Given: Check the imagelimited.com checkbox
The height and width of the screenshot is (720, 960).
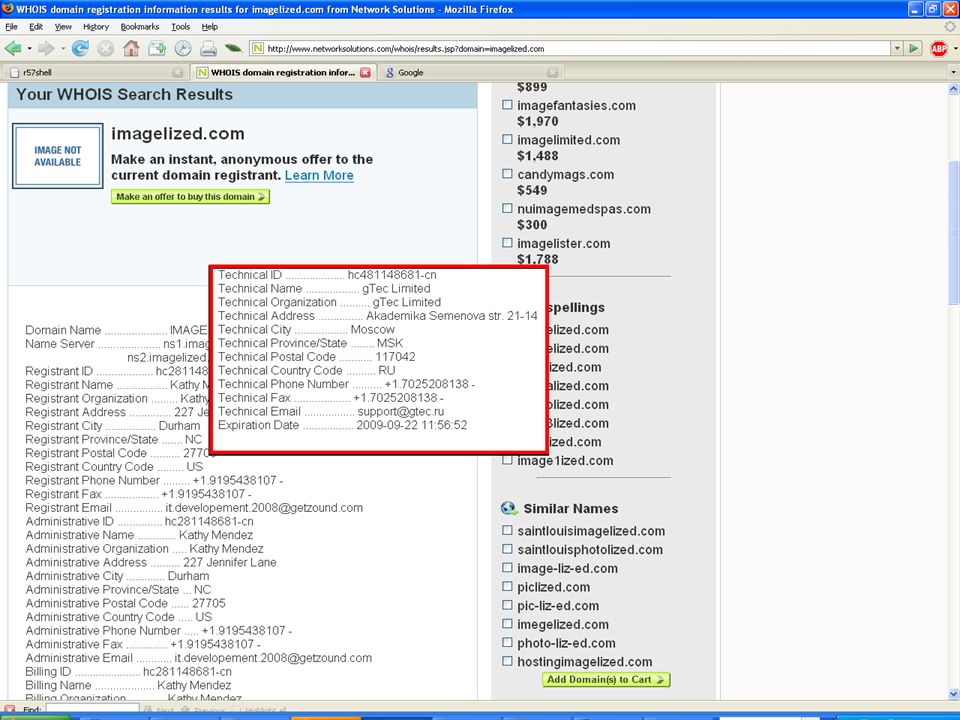Looking at the screenshot, I should [507, 139].
